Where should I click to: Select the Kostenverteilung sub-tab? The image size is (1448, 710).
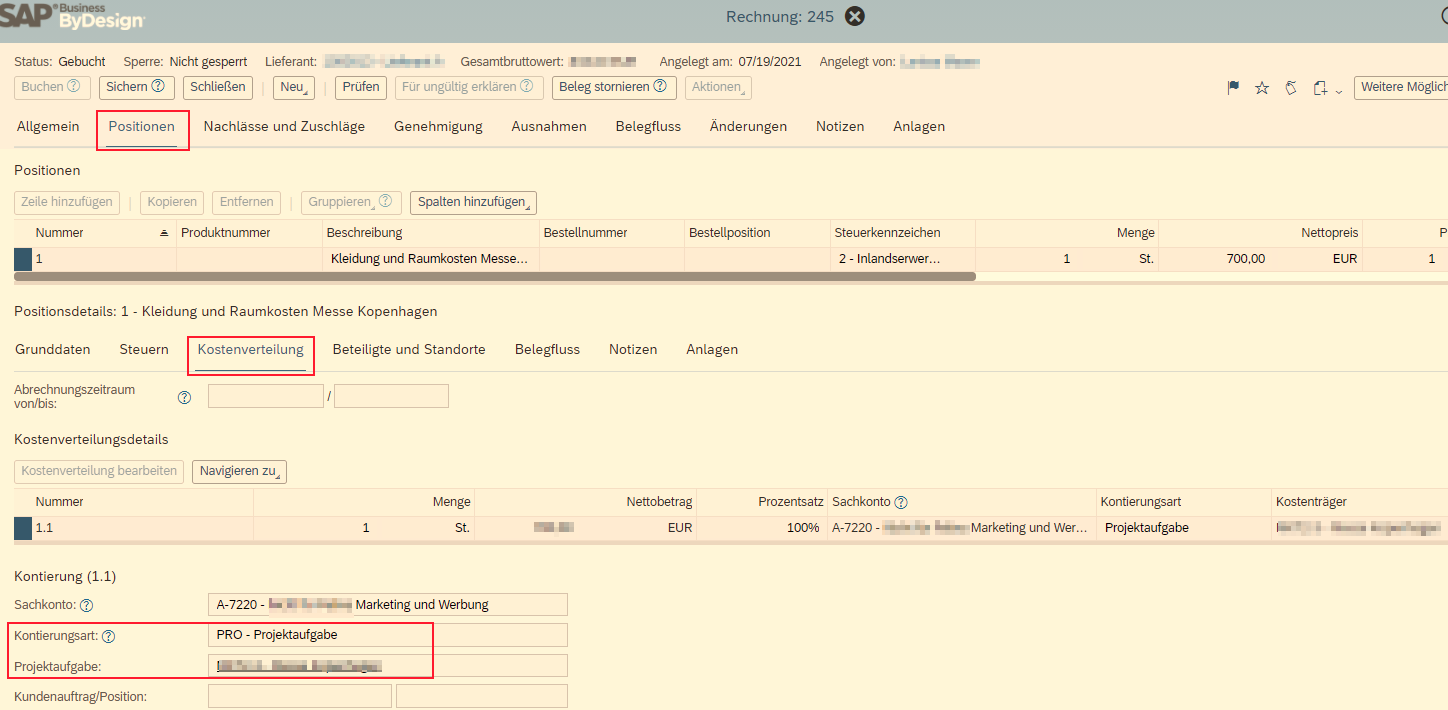pos(250,349)
